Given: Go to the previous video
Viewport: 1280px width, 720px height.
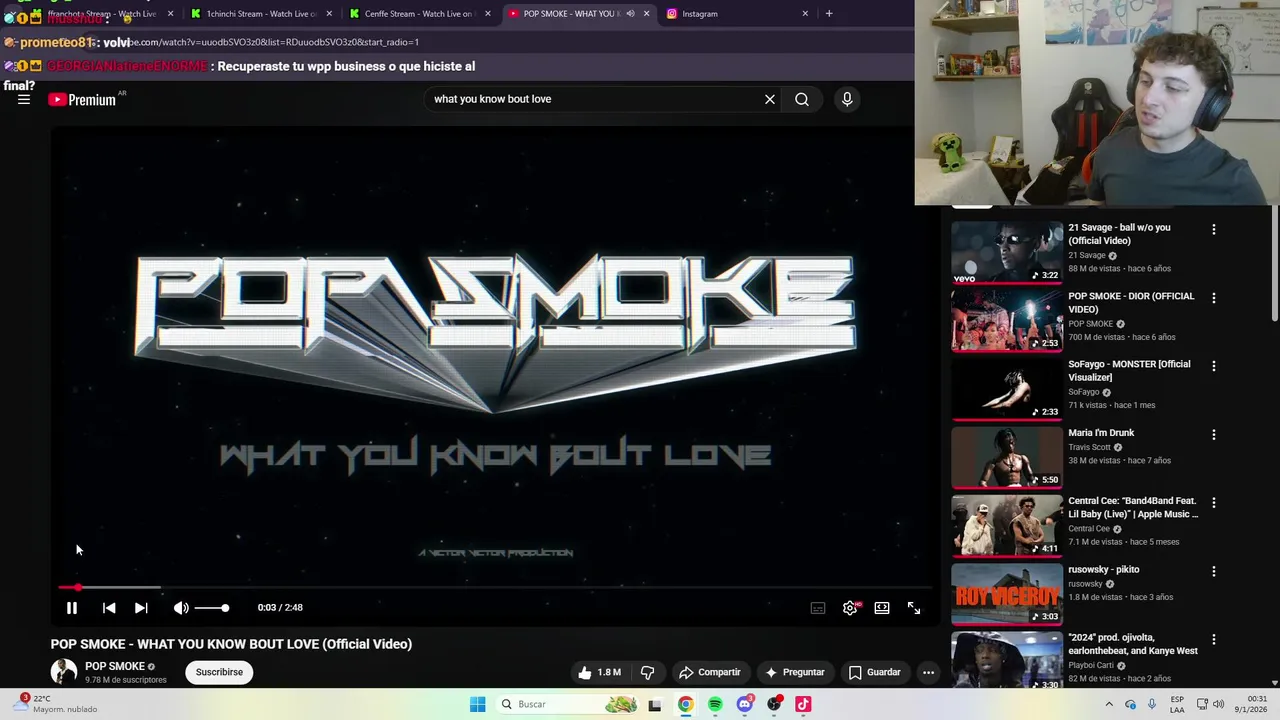Looking at the screenshot, I should point(109,608).
